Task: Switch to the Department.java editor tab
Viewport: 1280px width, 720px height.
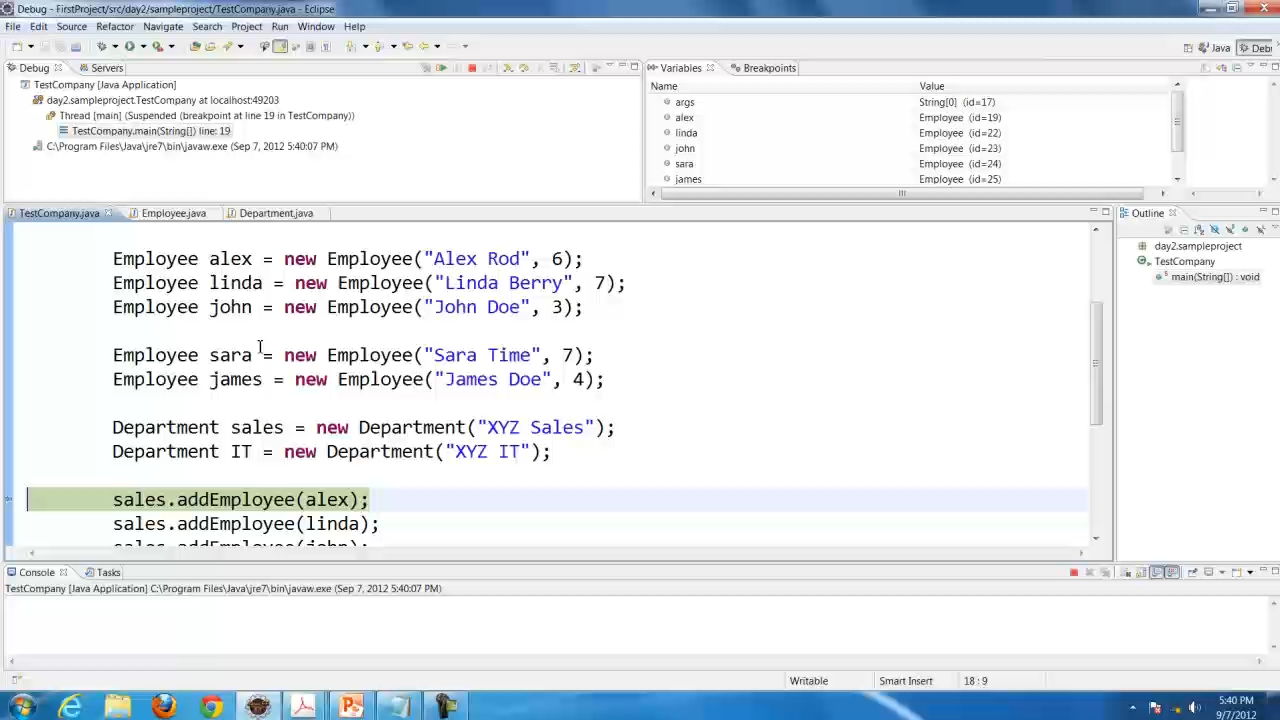Action: (276, 213)
